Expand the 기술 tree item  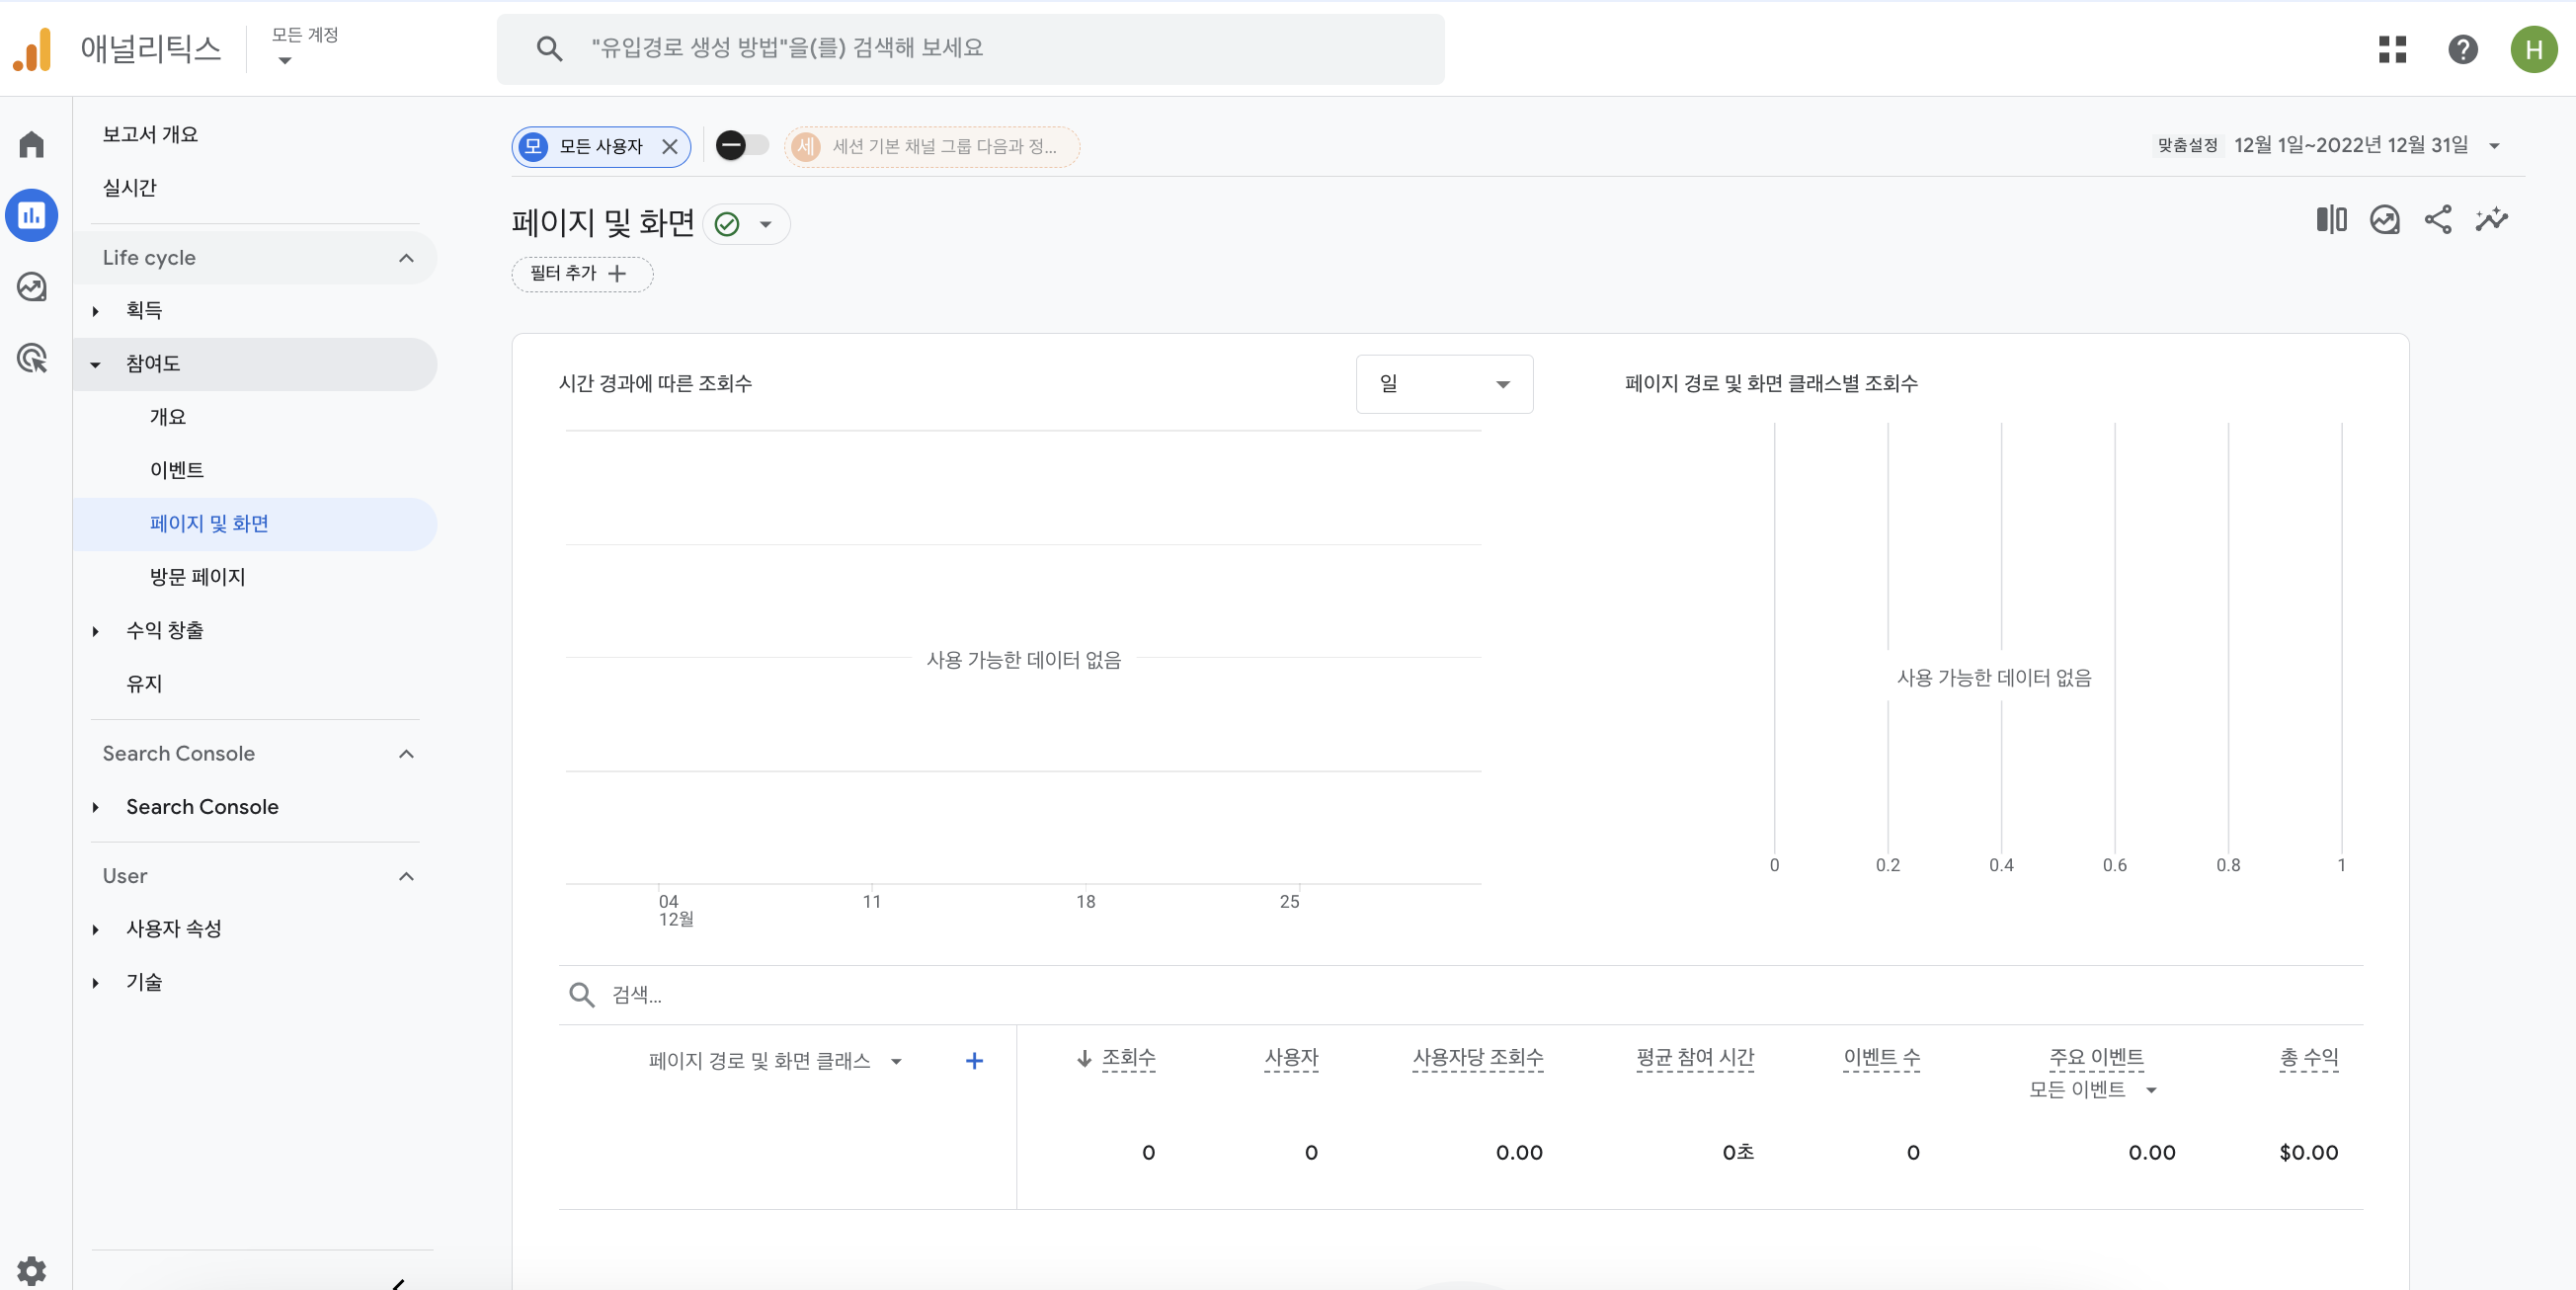pyautogui.click(x=96, y=983)
